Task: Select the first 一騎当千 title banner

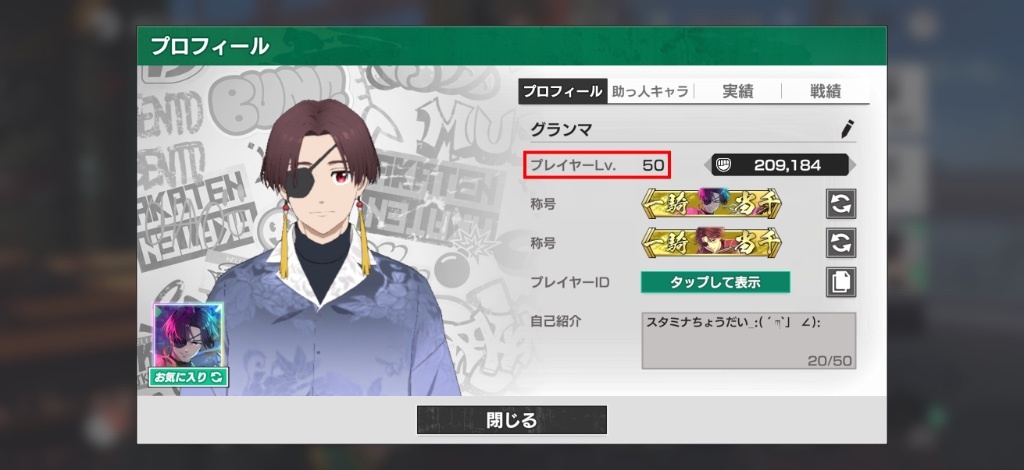Action: pyautogui.click(x=711, y=204)
